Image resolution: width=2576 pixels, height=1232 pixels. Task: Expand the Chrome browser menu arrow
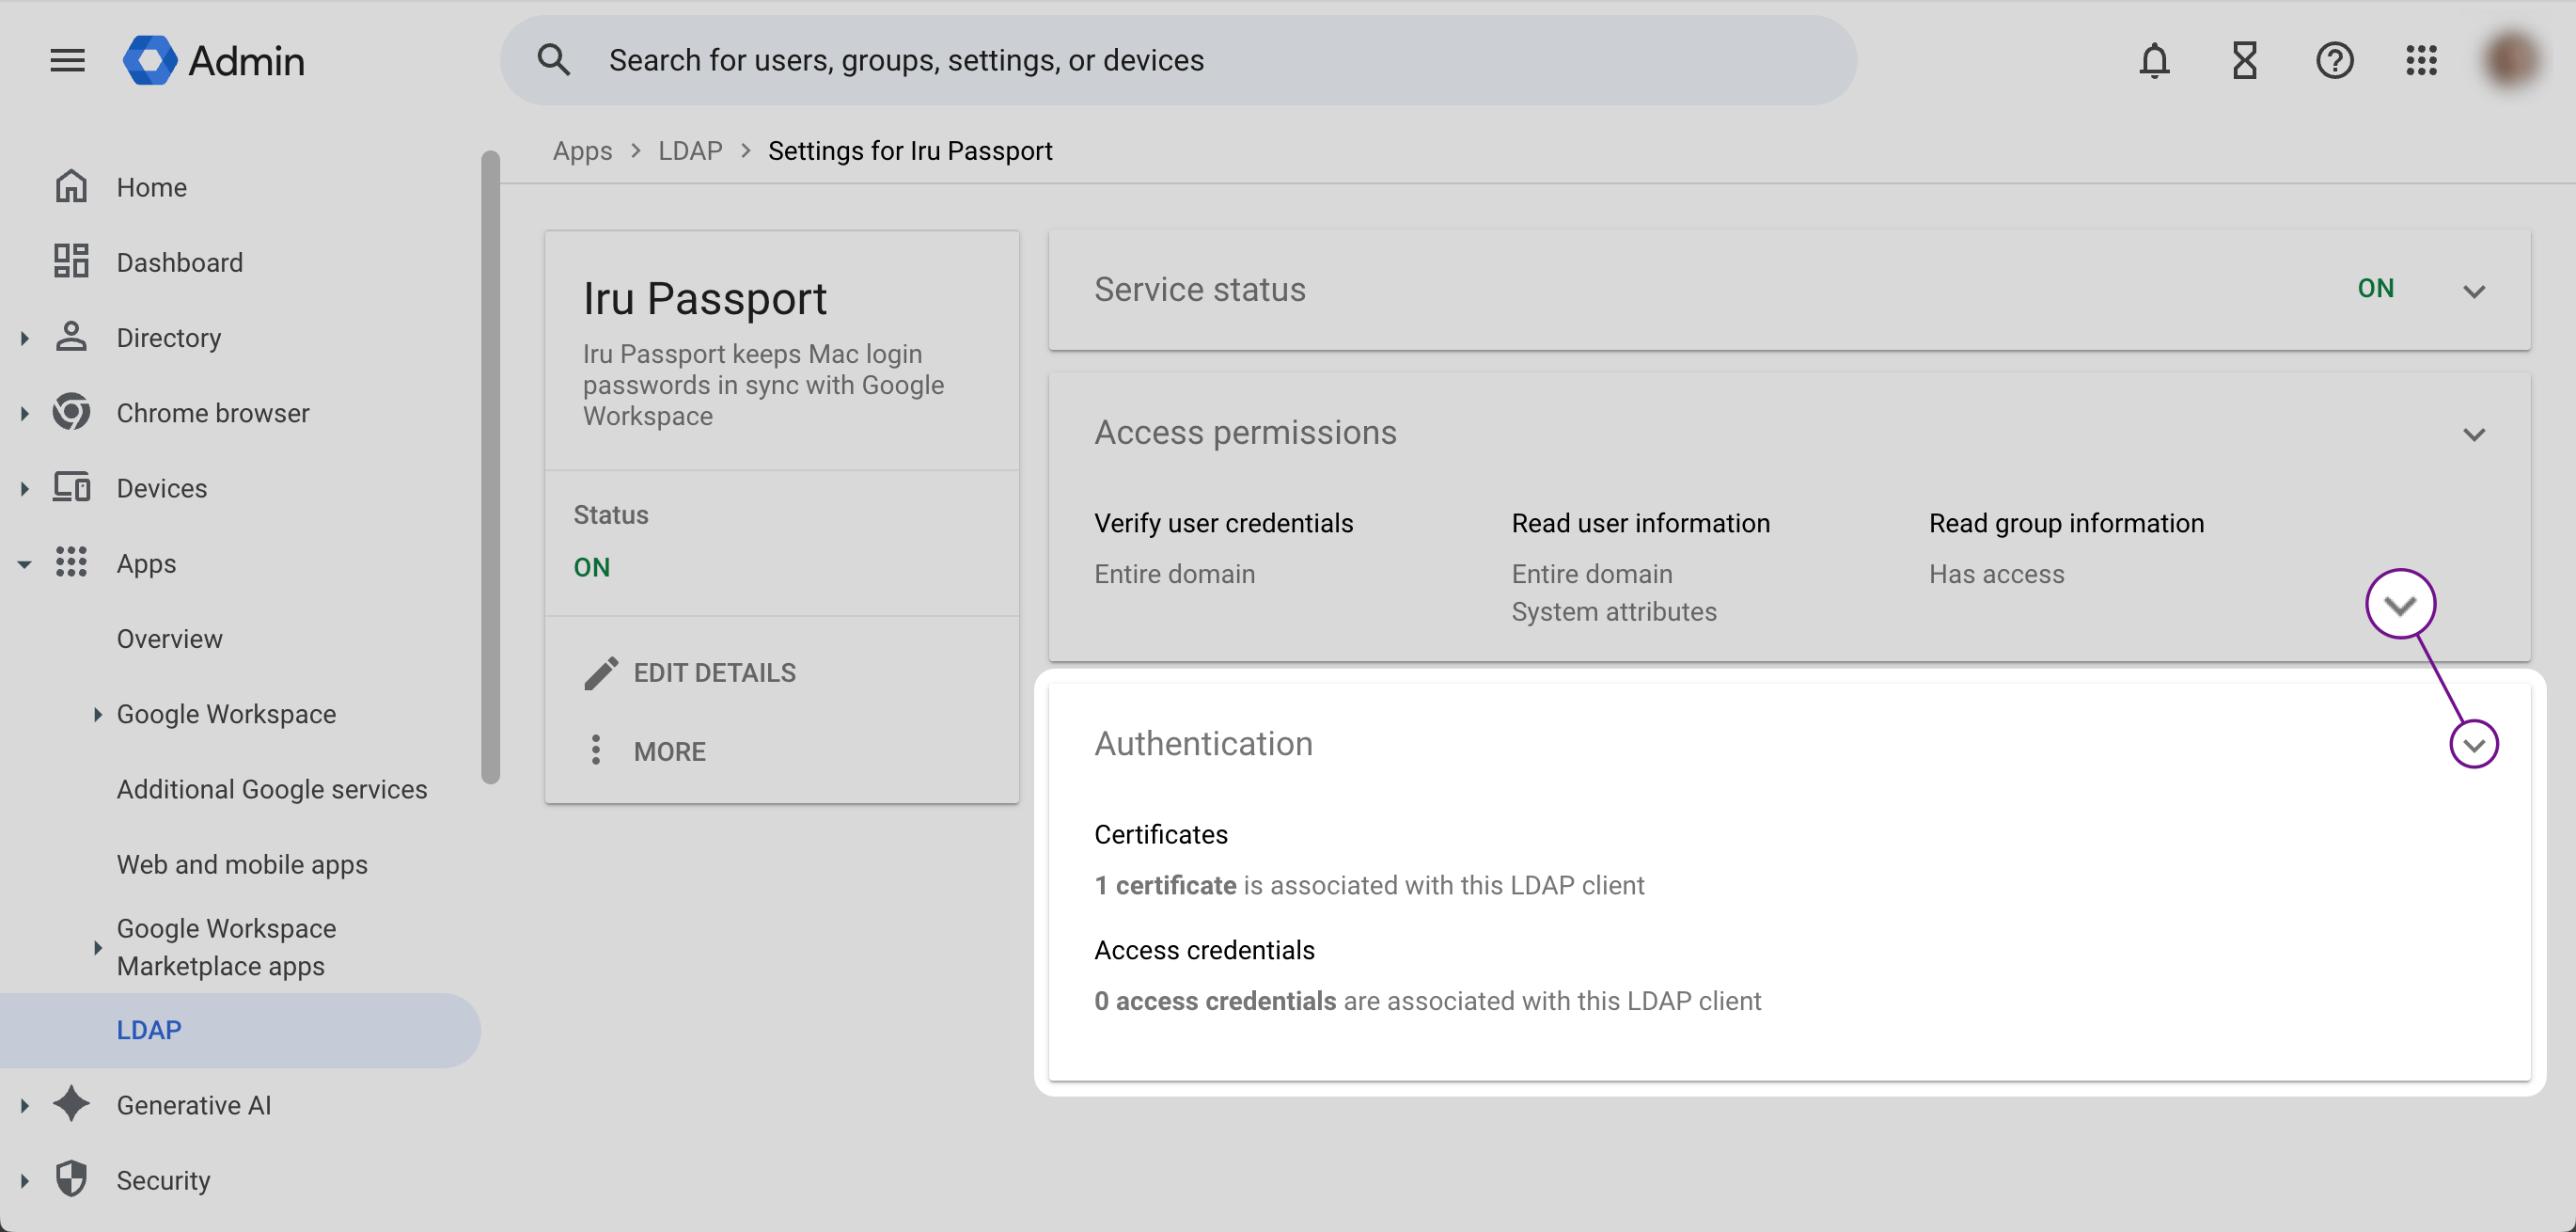(24, 413)
